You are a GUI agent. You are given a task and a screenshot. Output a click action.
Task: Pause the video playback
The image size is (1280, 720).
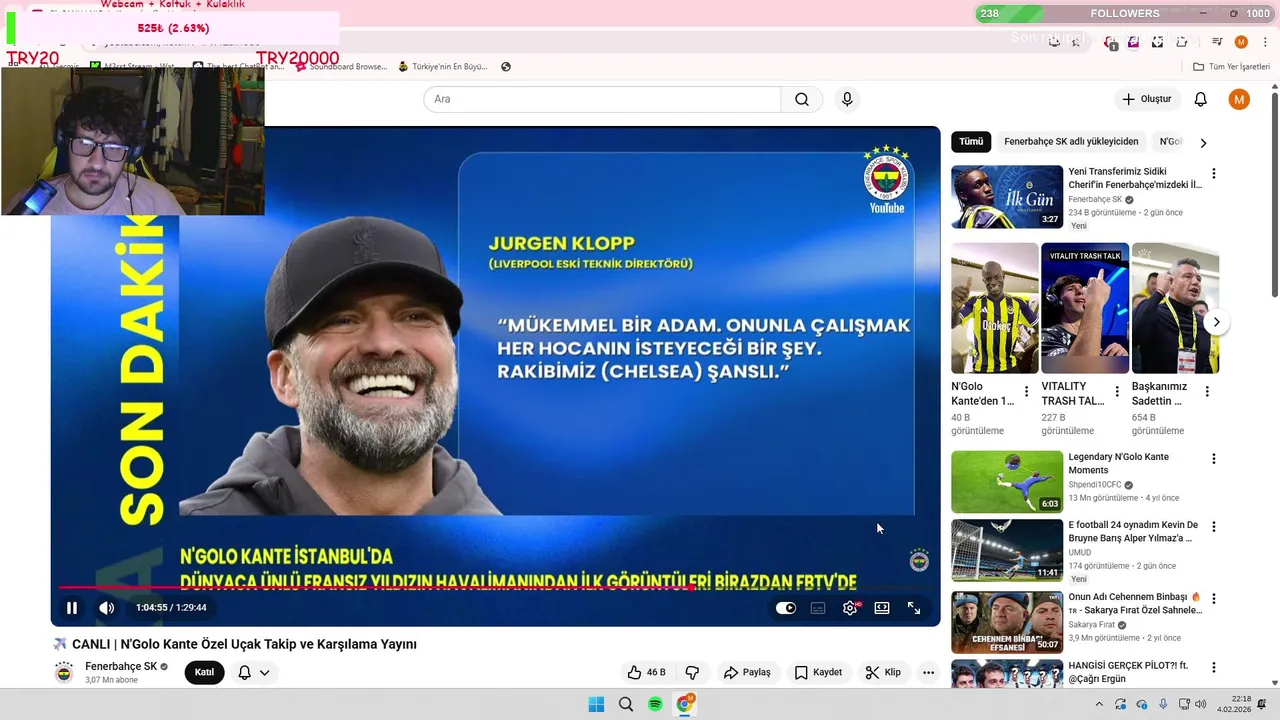(72, 608)
